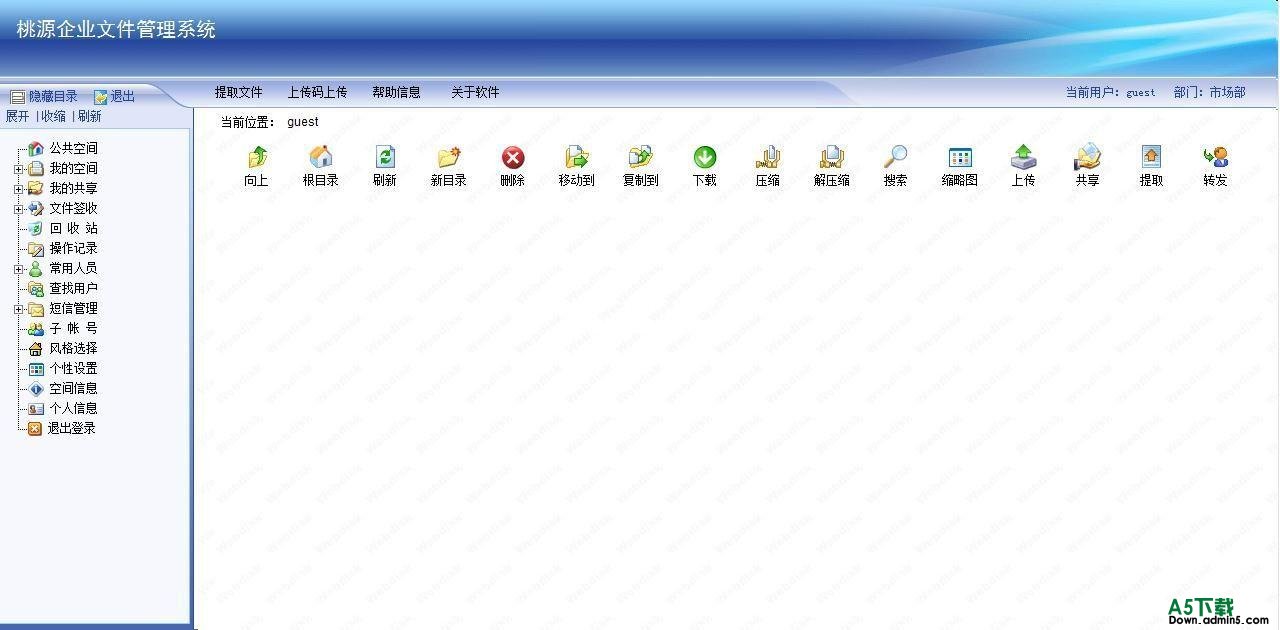Open 查找用户 find user tree item
1280x630 pixels.
[x=74, y=288]
